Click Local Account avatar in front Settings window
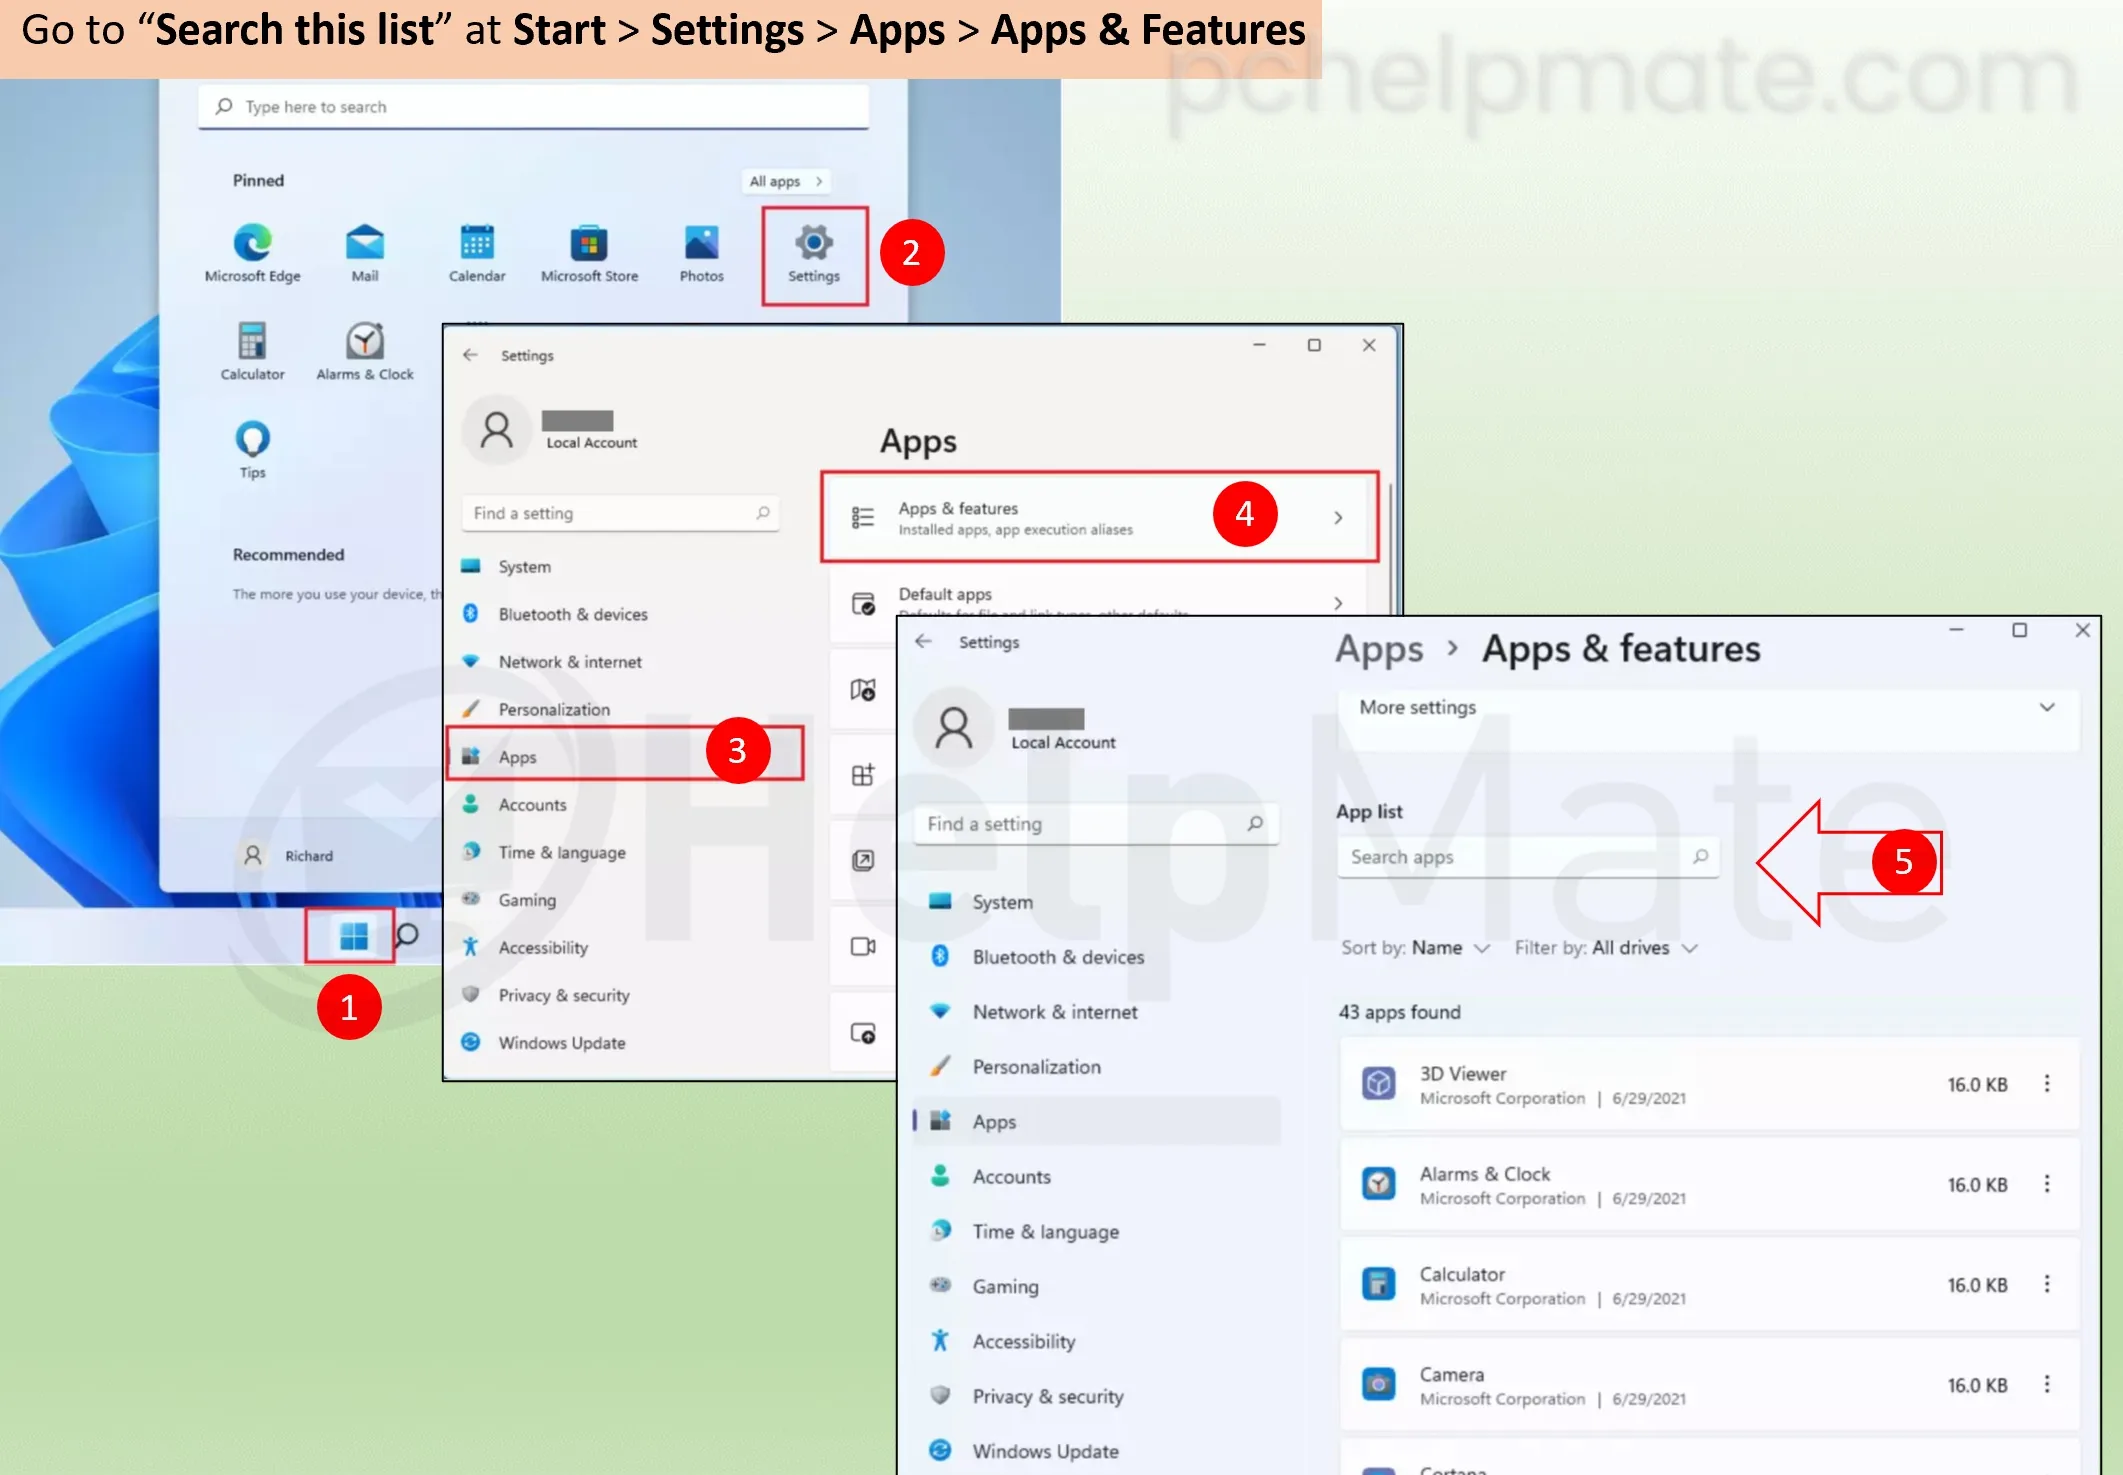The image size is (2123, 1475). tap(954, 728)
